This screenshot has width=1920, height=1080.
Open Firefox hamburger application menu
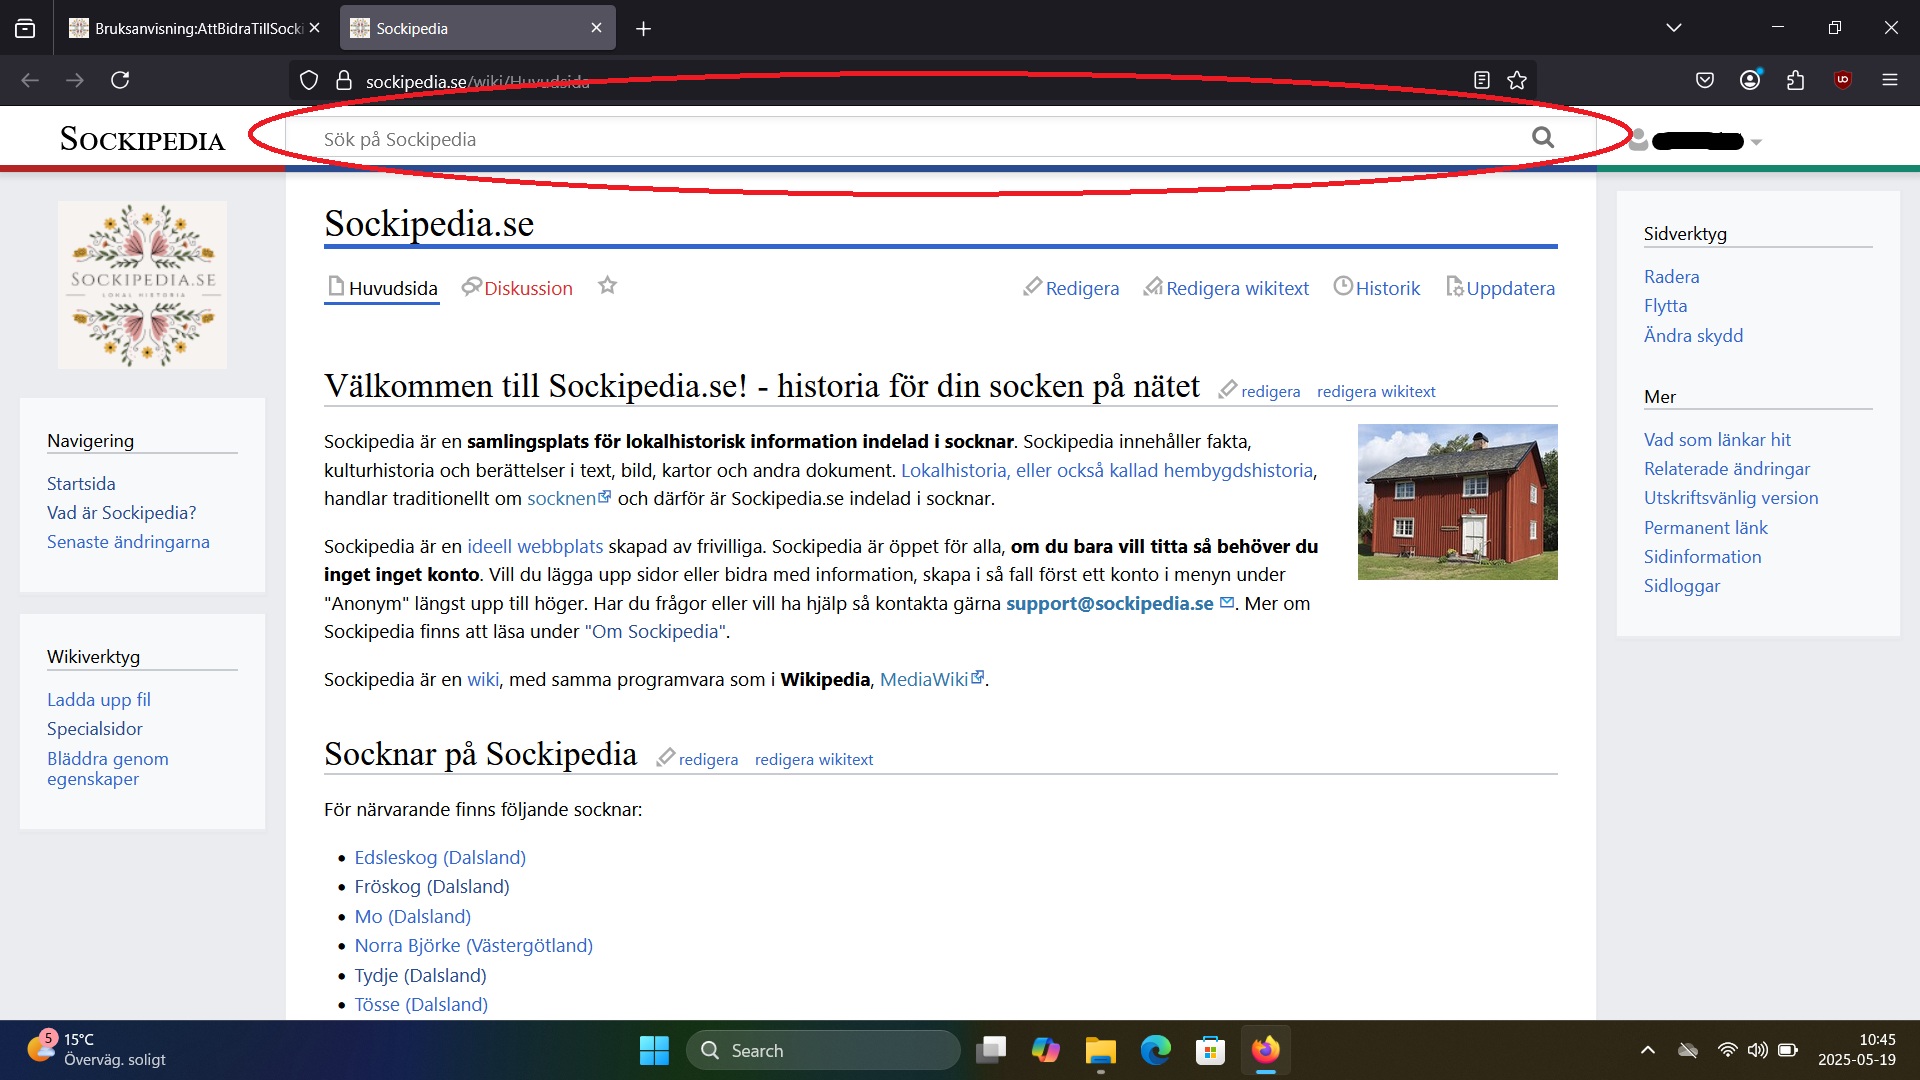coord(1889,80)
